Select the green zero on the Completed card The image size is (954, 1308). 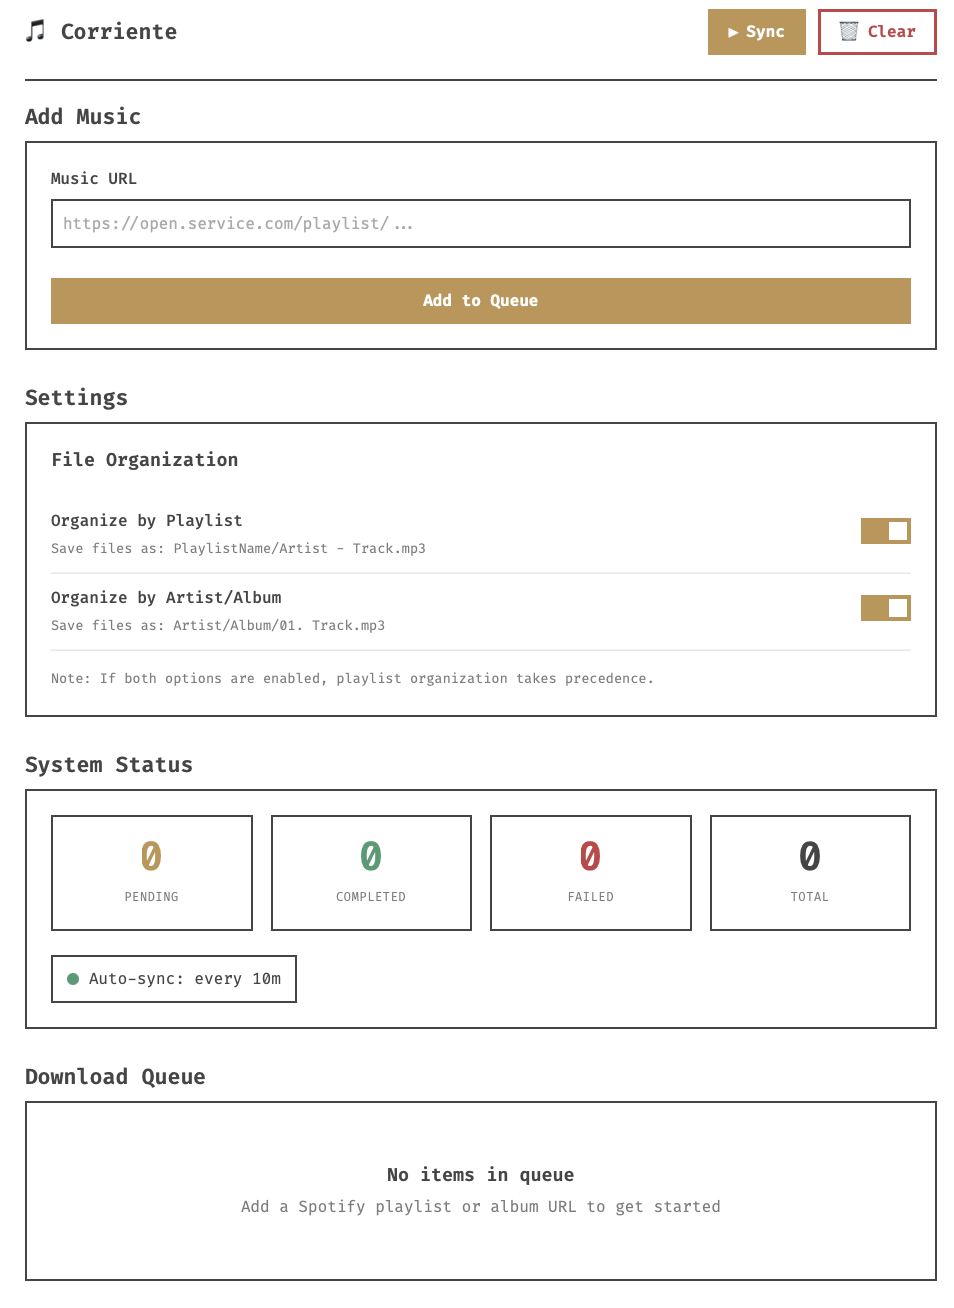371,856
